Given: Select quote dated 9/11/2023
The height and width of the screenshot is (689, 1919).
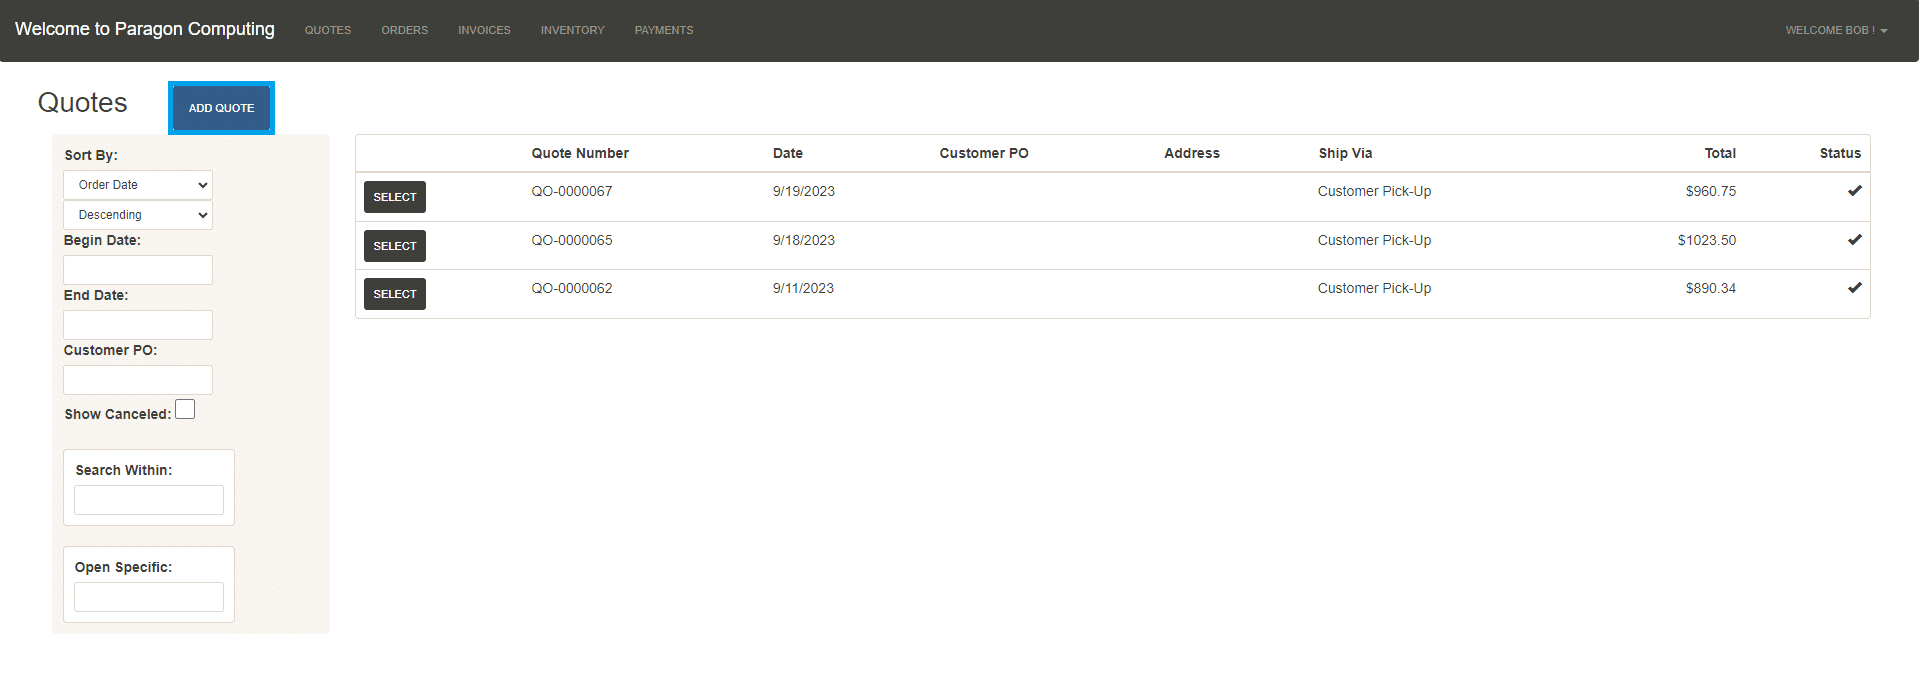Looking at the screenshot, I should [395, 294].
